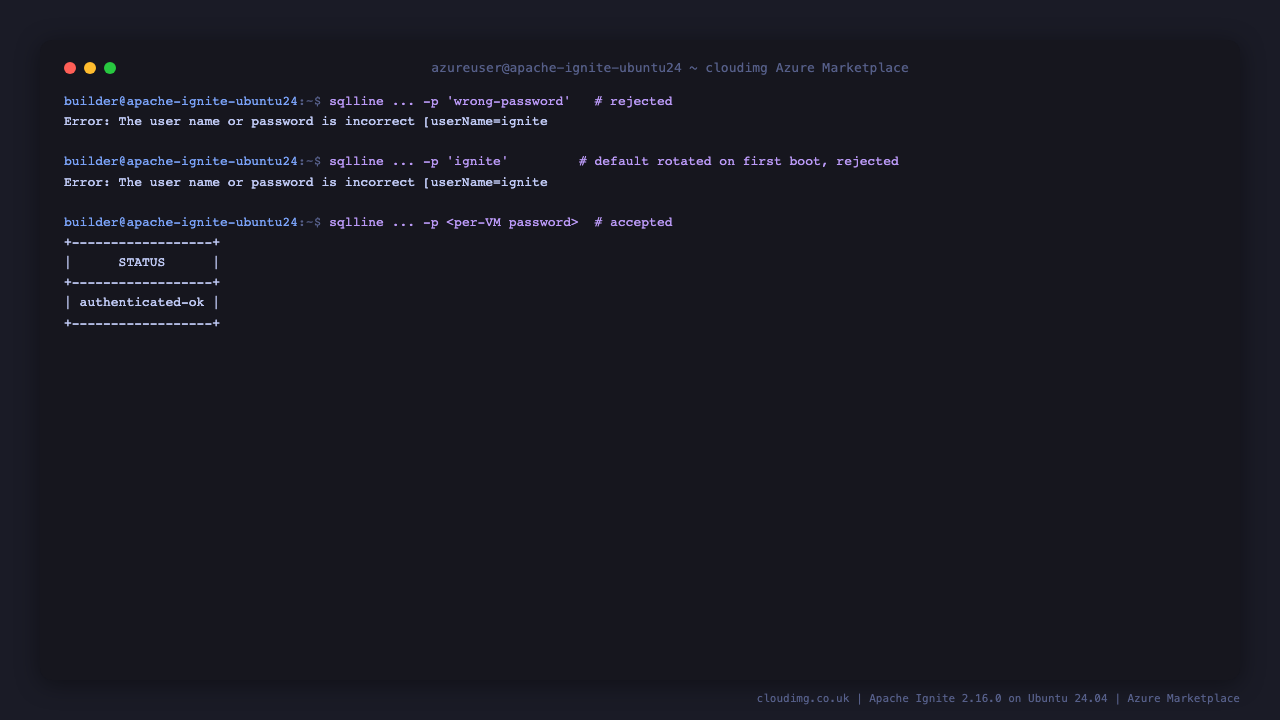This screenshot has width=1280, height=720.
Task: Click the 'default rotated on first boot' comment
Action: point(738,161)
